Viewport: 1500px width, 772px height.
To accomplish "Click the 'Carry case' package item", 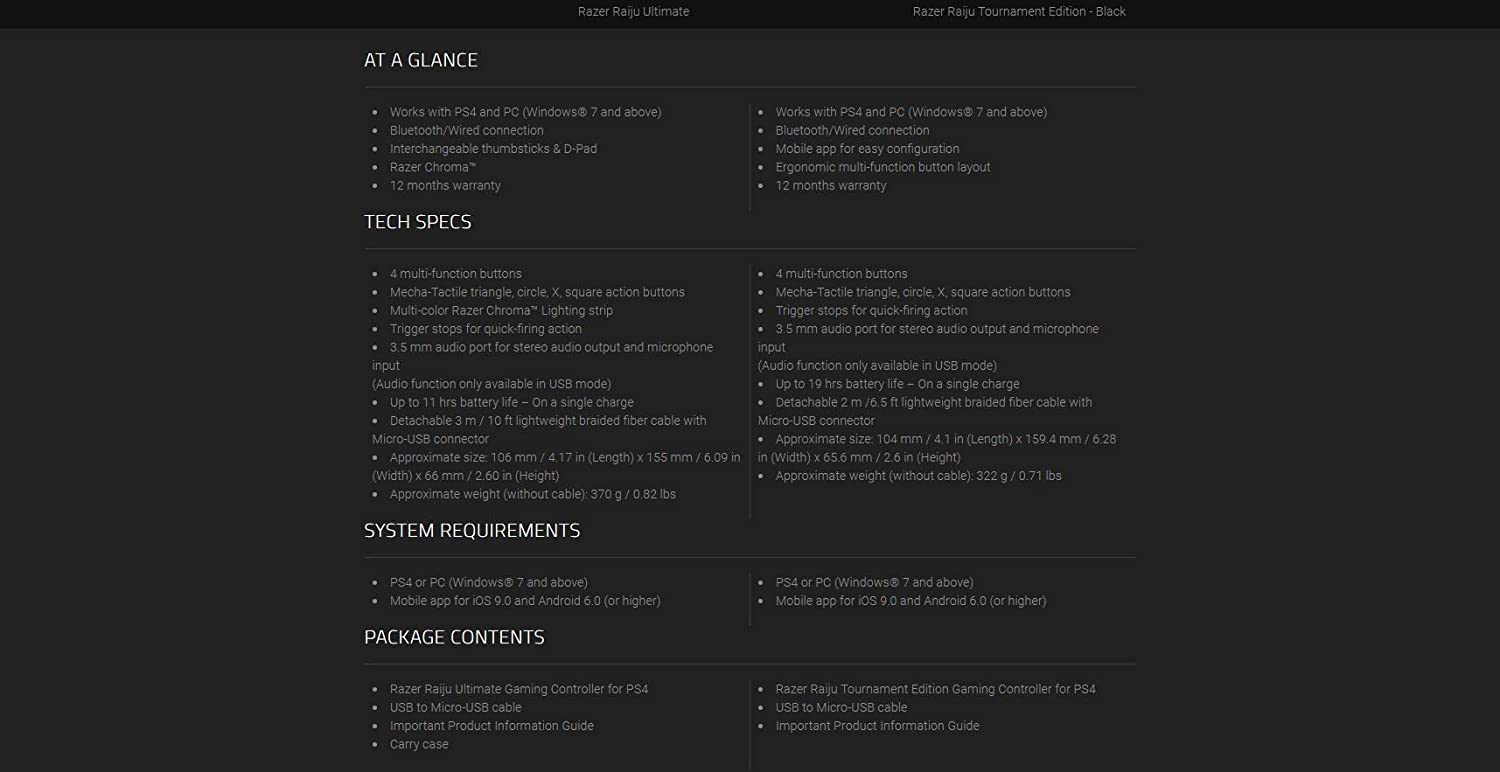I will click(x=419, y=745).
